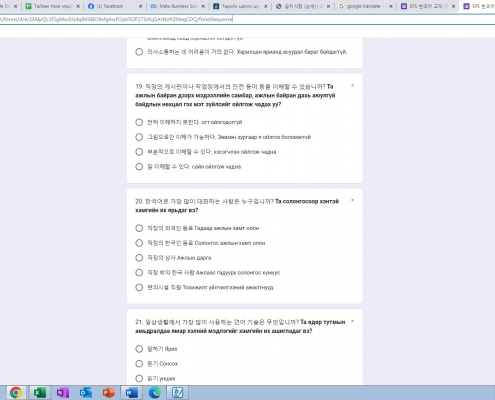Open Chrome from the taskbar

point(16,392)
